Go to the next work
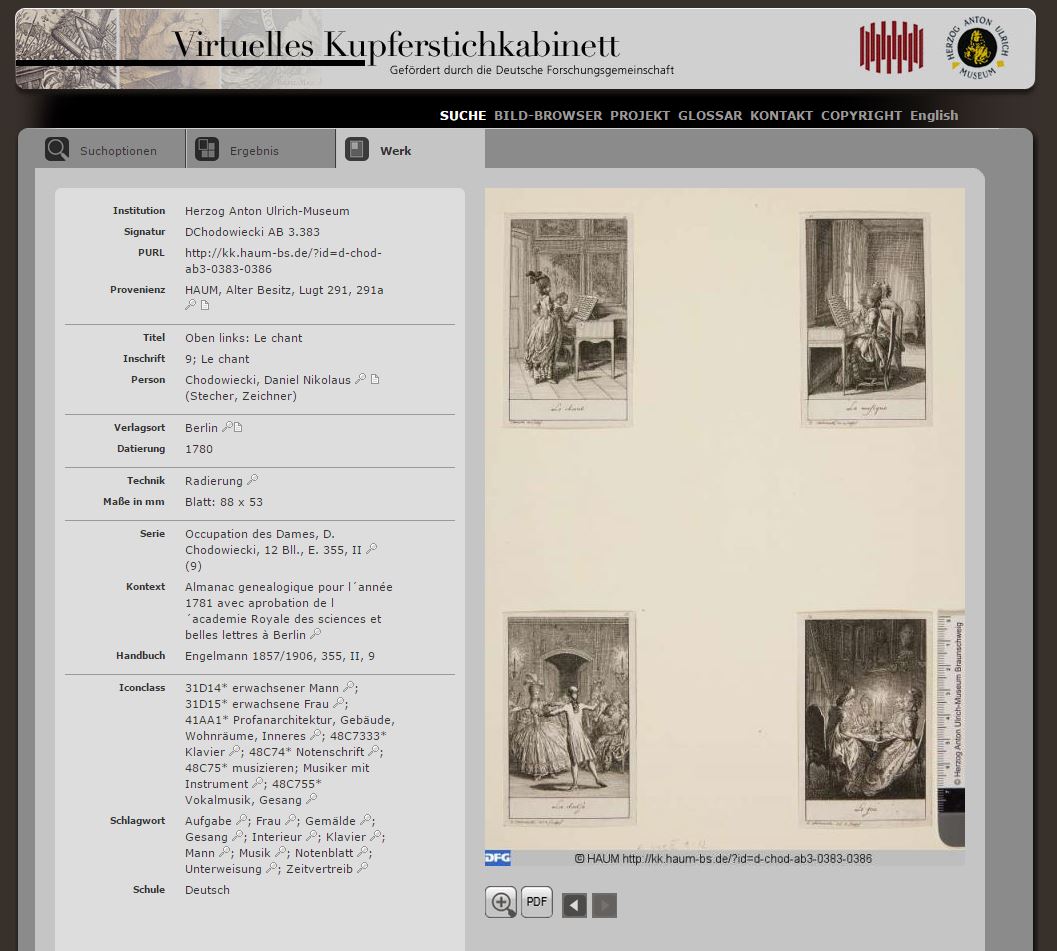1057x951 pixels. coord(605,905)
